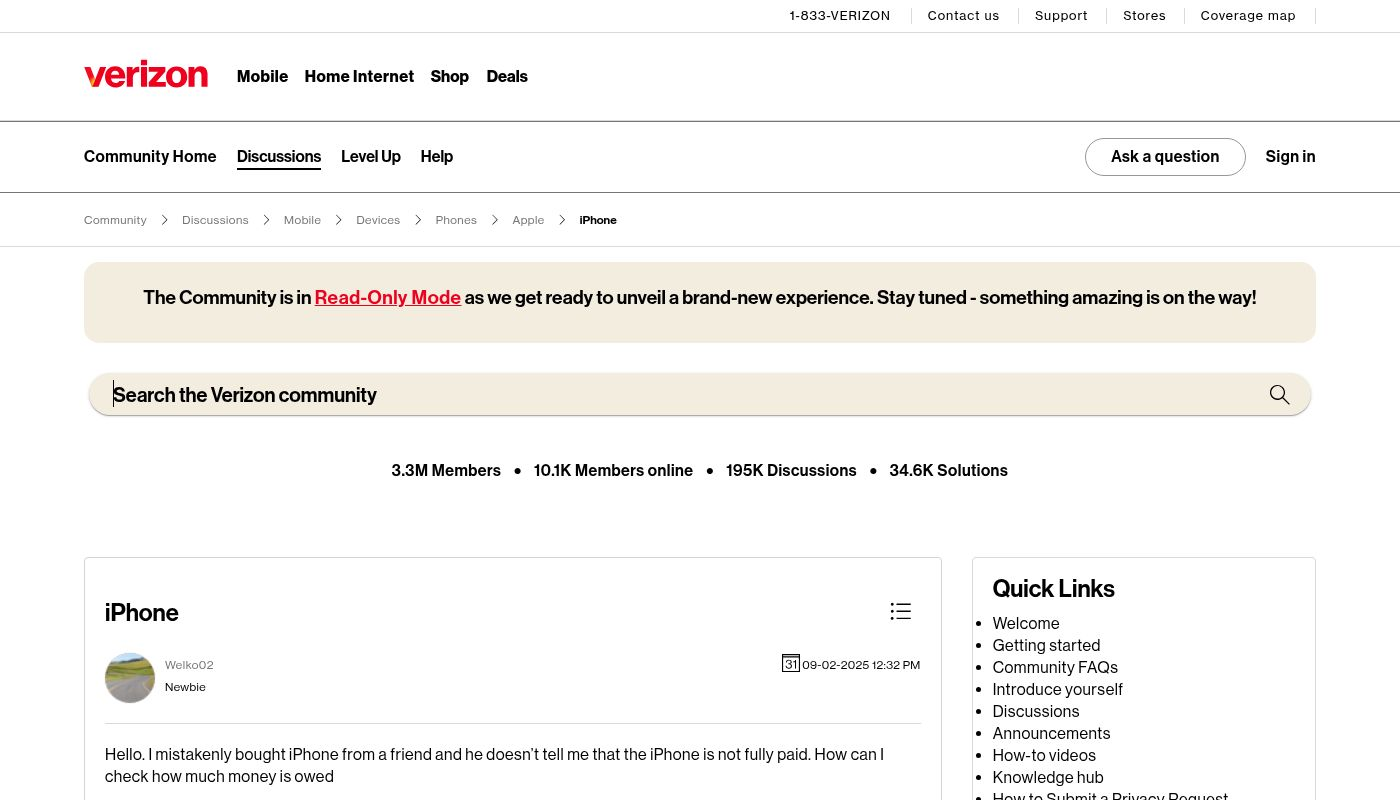Click the Sign in link

coord(1290,157)
